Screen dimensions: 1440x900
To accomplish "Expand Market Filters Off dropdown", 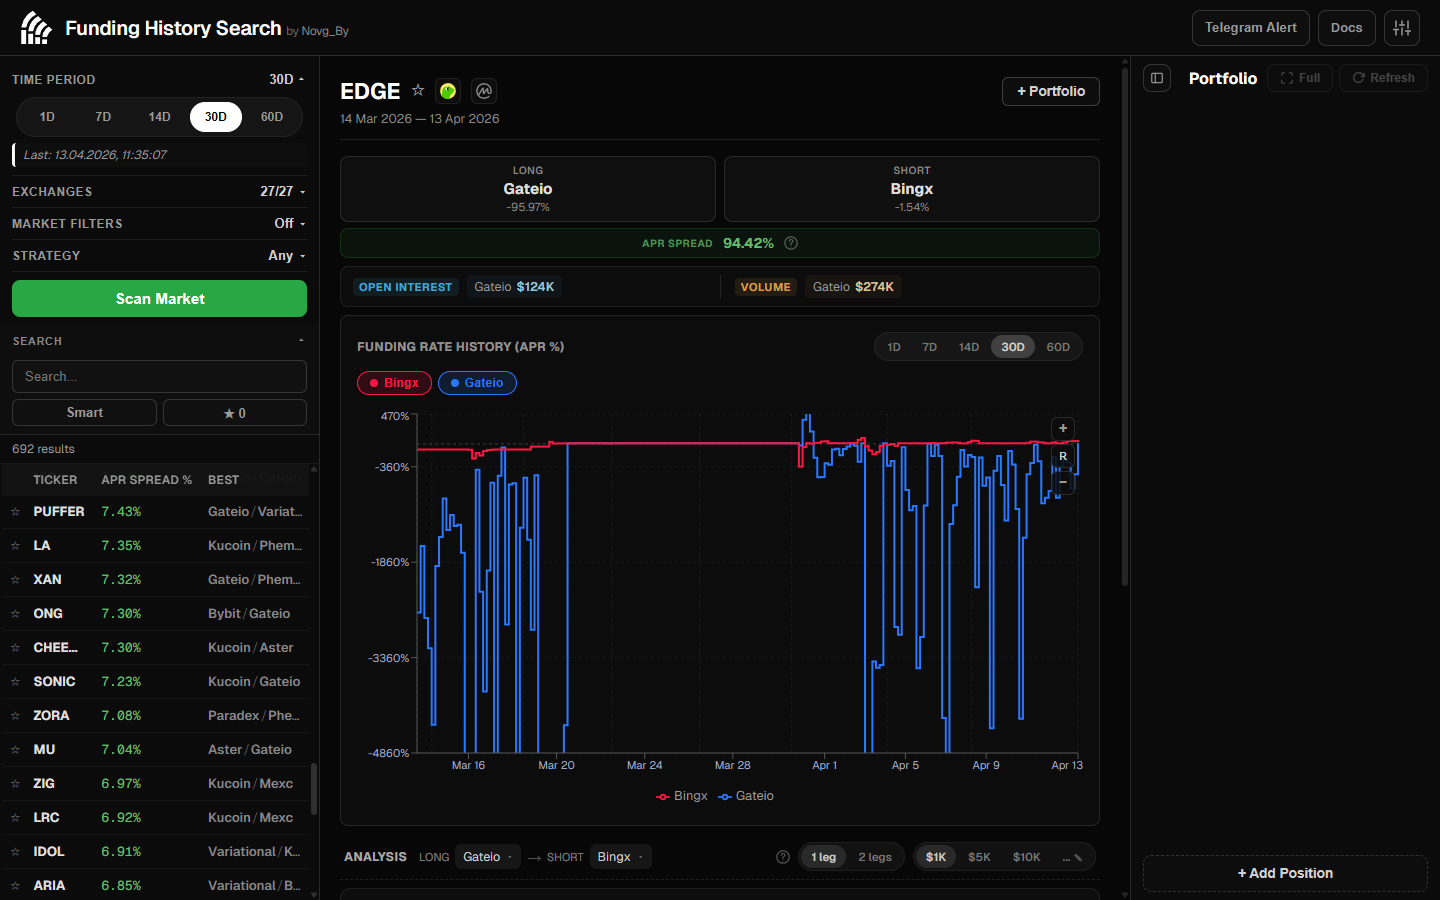I will [290, 223].
